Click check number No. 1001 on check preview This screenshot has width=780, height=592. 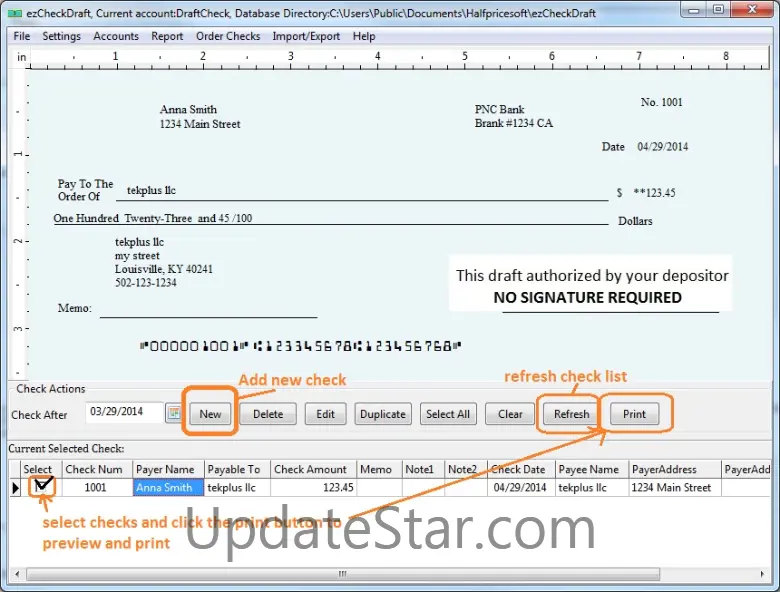pyautogui.click(x=661, y=102)
